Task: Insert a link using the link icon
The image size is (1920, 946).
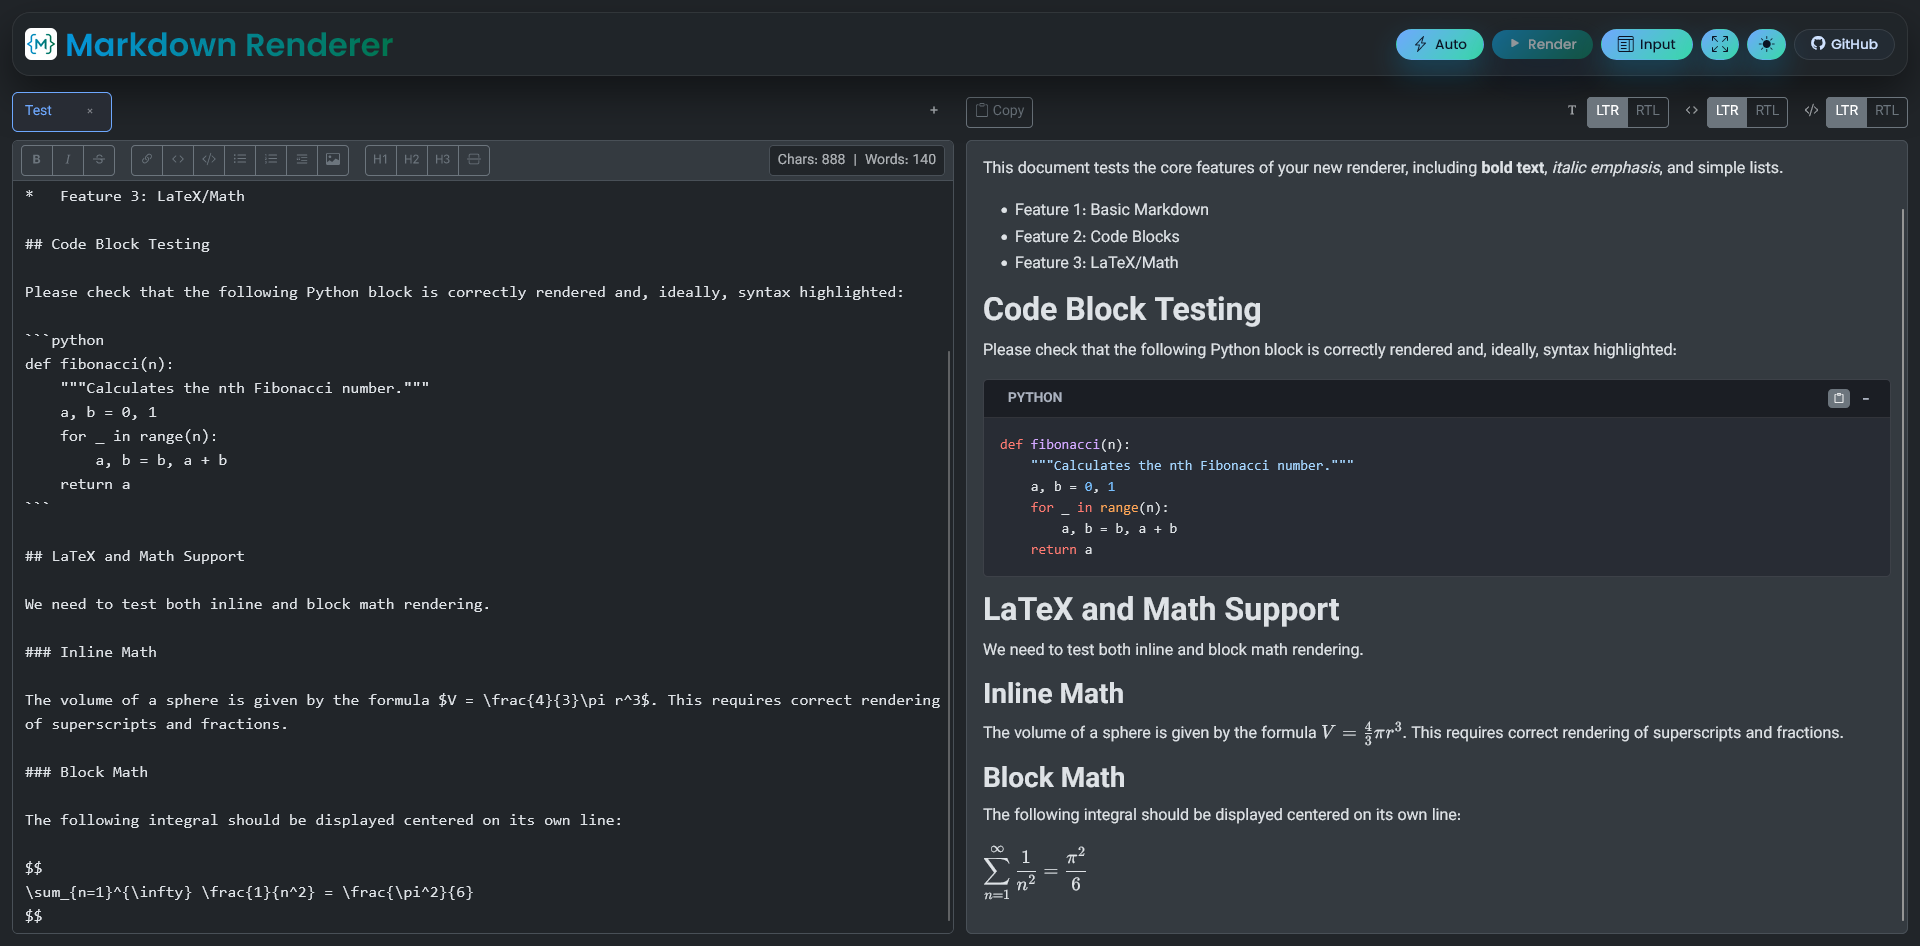Action: pos(146,160)
